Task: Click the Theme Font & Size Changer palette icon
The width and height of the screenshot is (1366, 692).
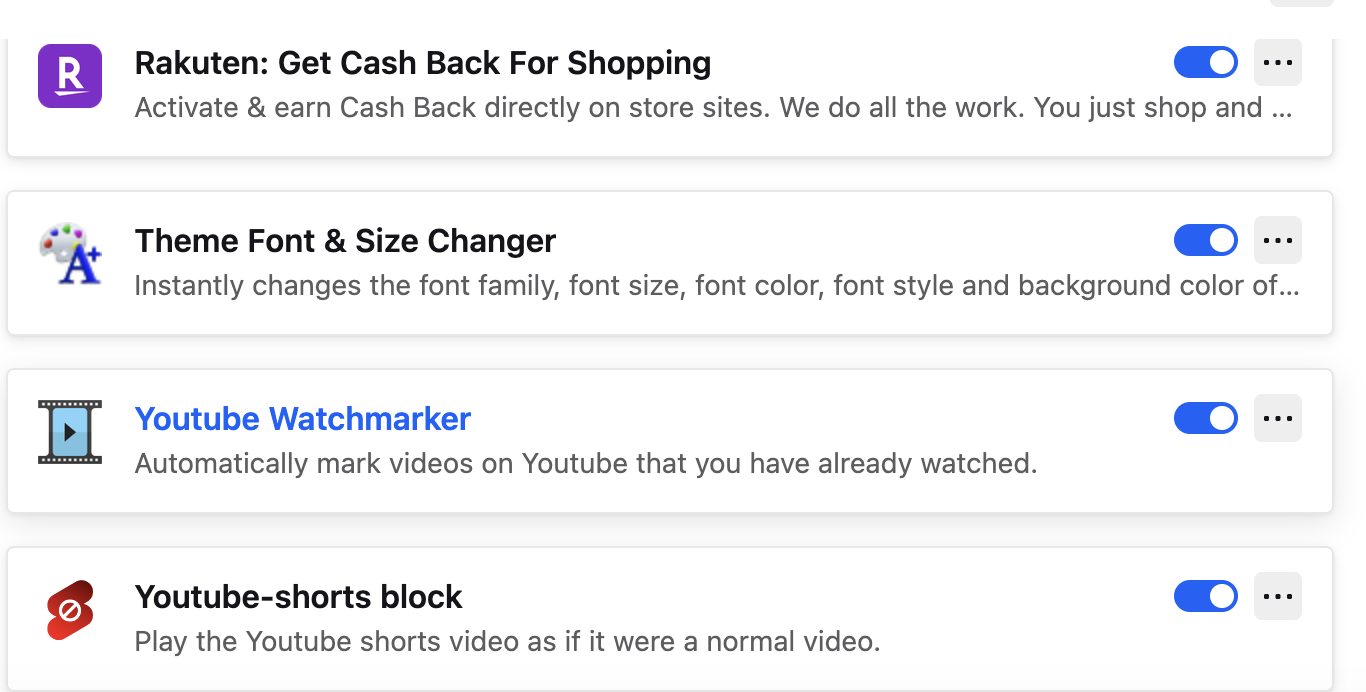Action: coord(69,254)
